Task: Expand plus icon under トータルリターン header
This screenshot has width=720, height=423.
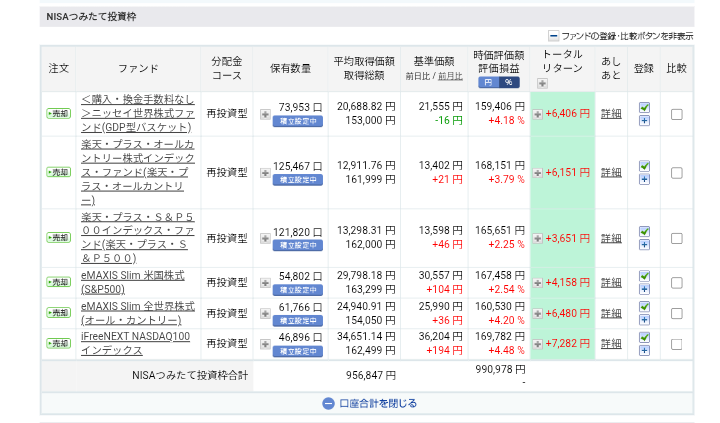Action: pyautogui.click(x=542, y=84)
